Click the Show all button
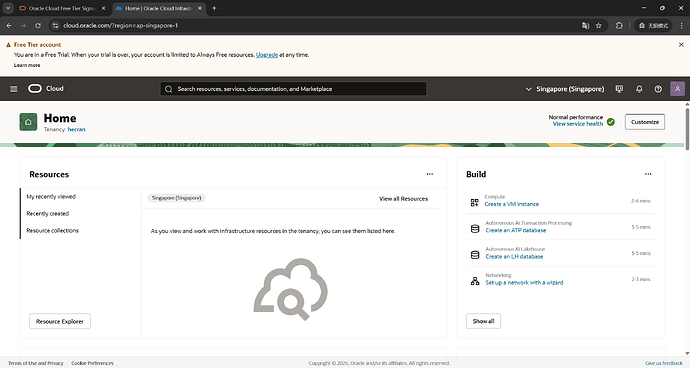The image size is (690, 368). click(x=483, y=321)
